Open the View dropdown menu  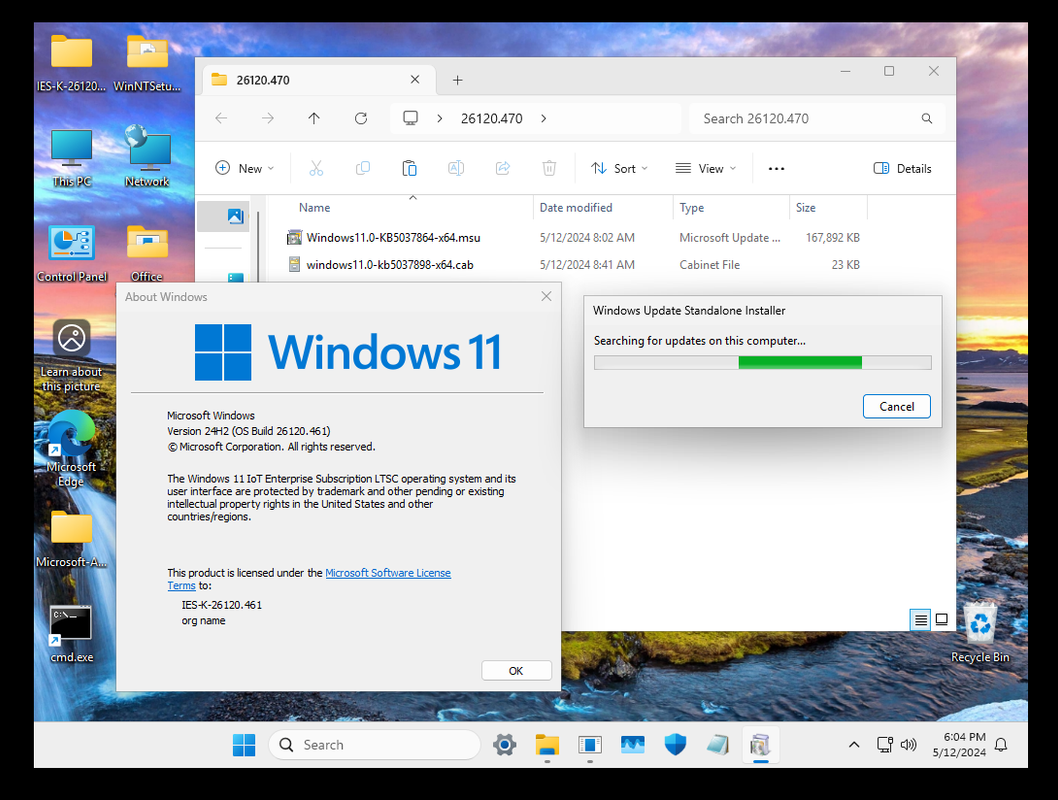[x=705, y=169]
